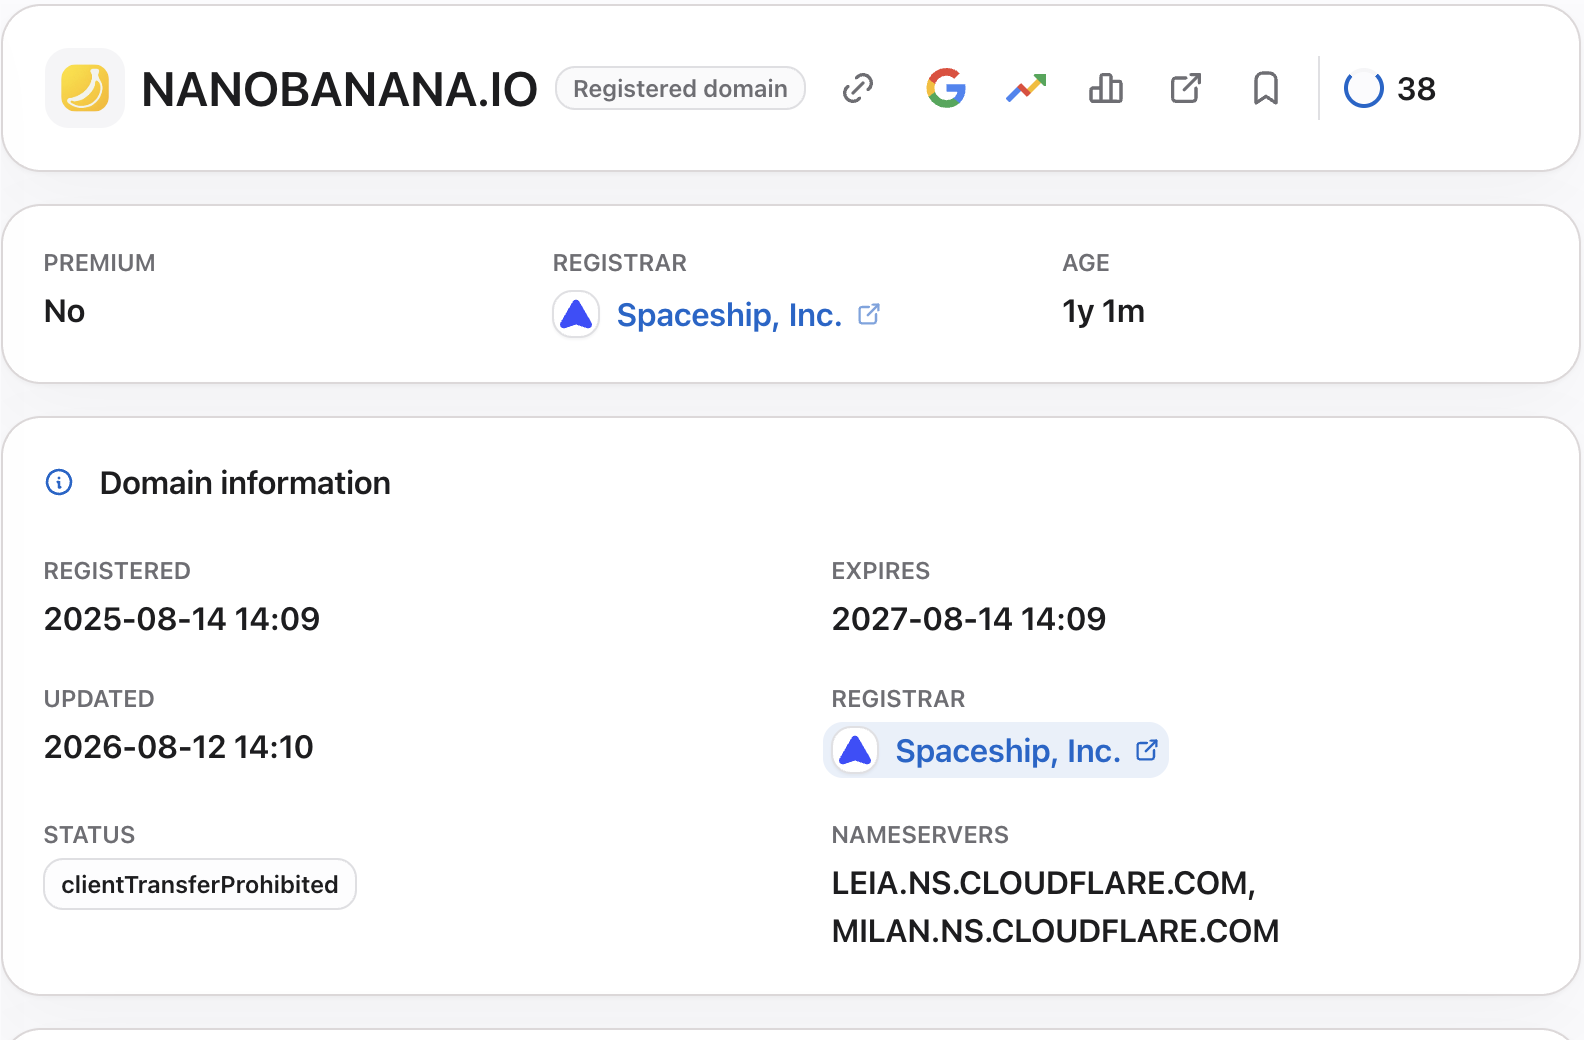Open the domain in new tab icon

click(1186, 88)
